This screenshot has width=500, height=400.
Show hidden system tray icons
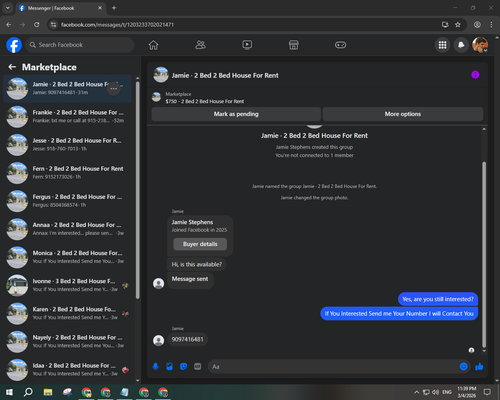[x=417, y=392]
